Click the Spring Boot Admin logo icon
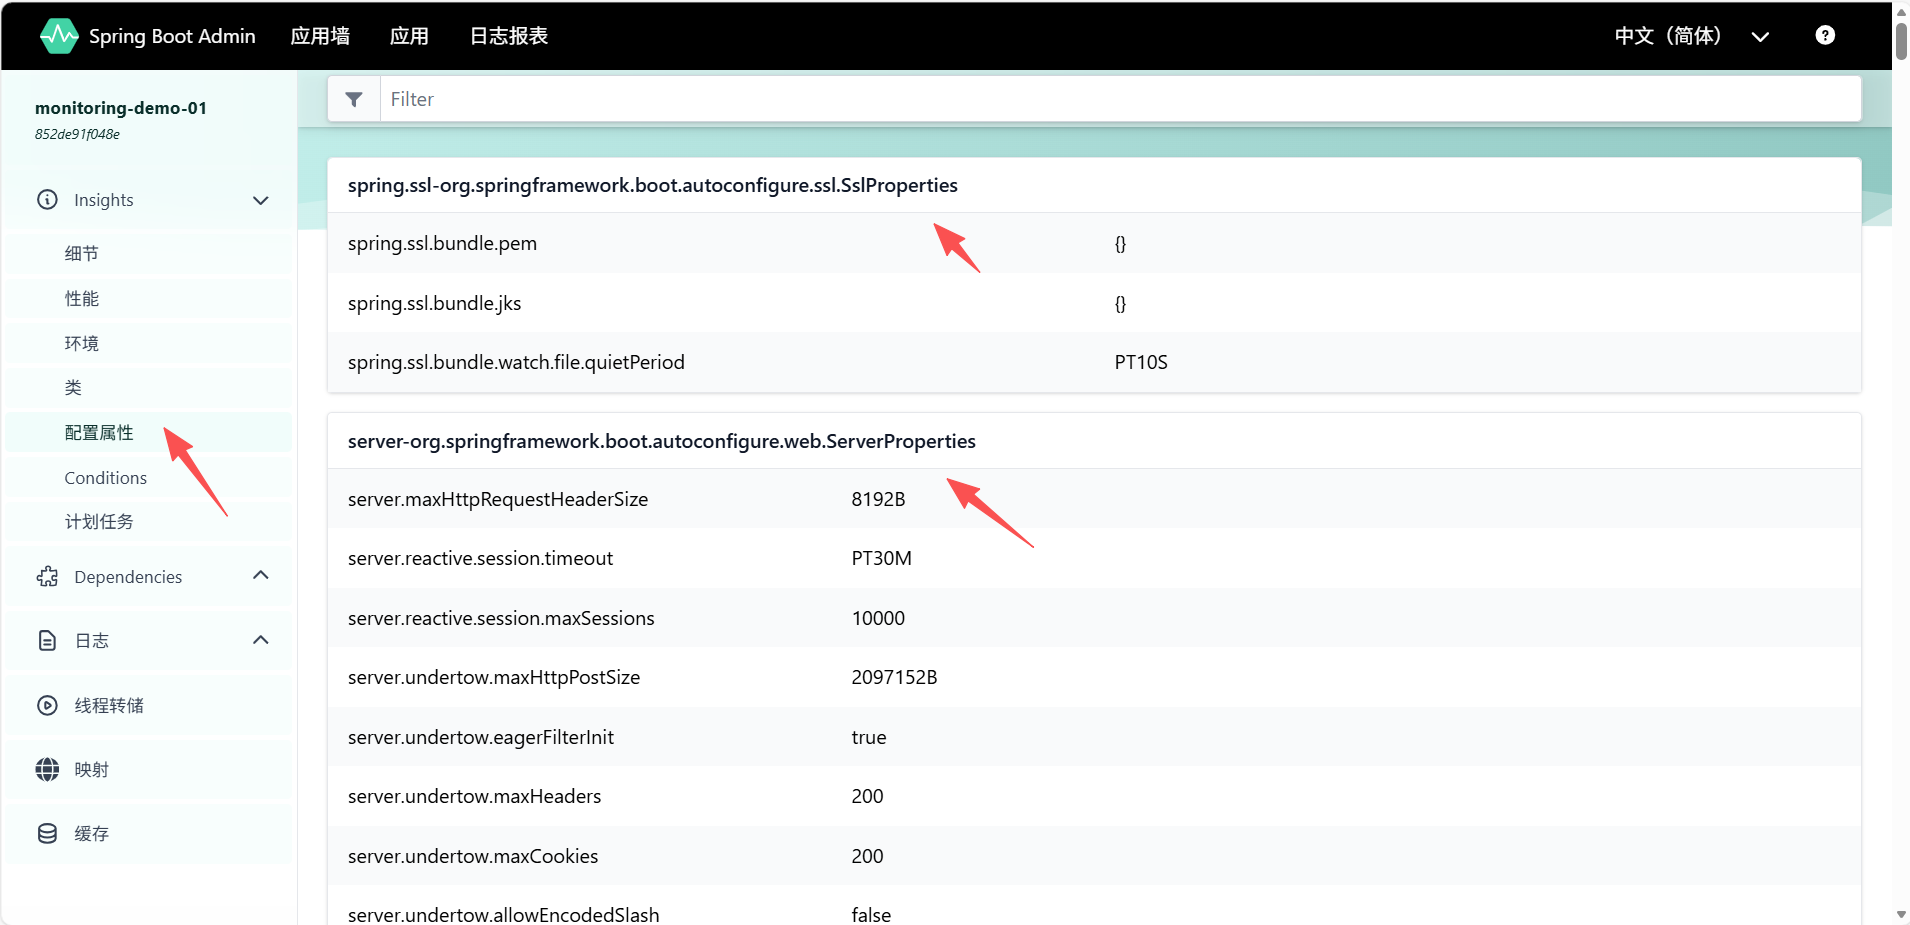Viewport: 1910px width, 925px height. pyautogui.click(x=59, y=36)
